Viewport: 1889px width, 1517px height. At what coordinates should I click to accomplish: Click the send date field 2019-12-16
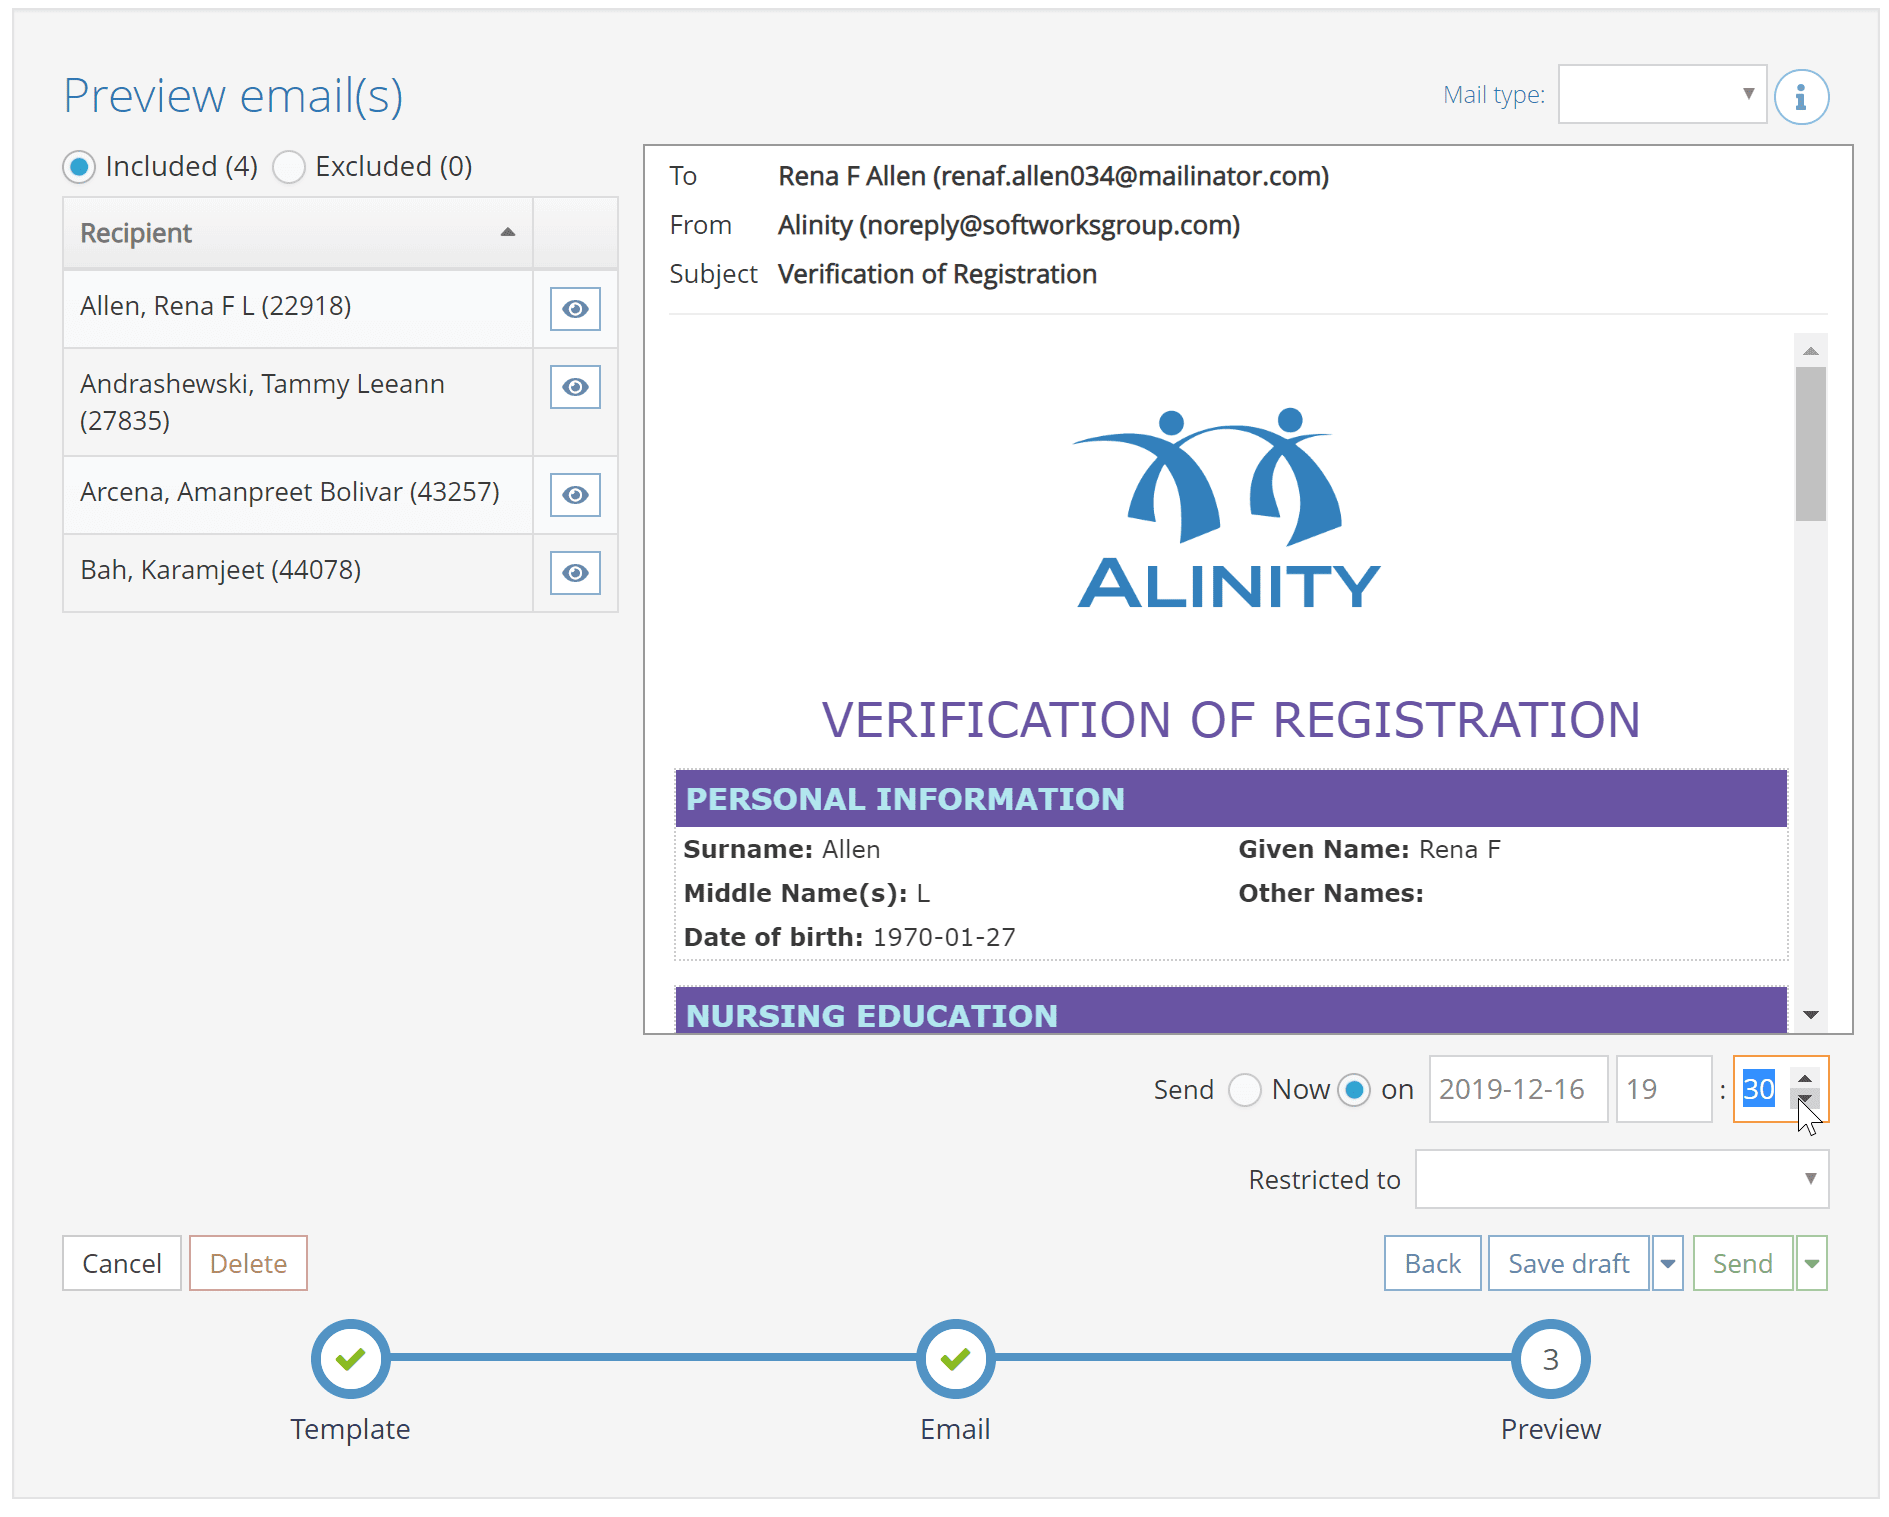click(1518, 1089)
